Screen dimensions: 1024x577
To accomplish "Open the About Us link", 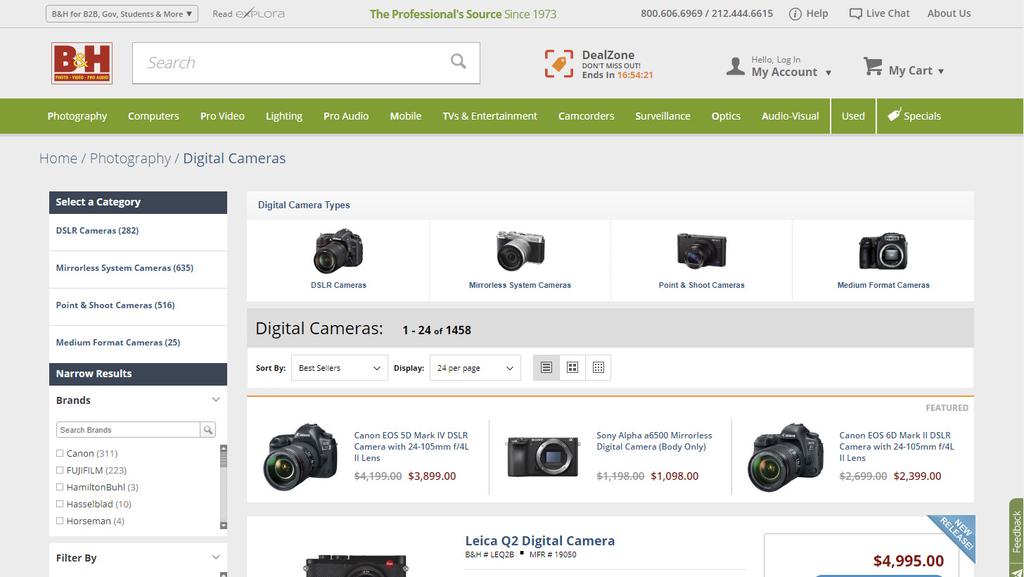I will pyautogui.click(x=949, y=13).
